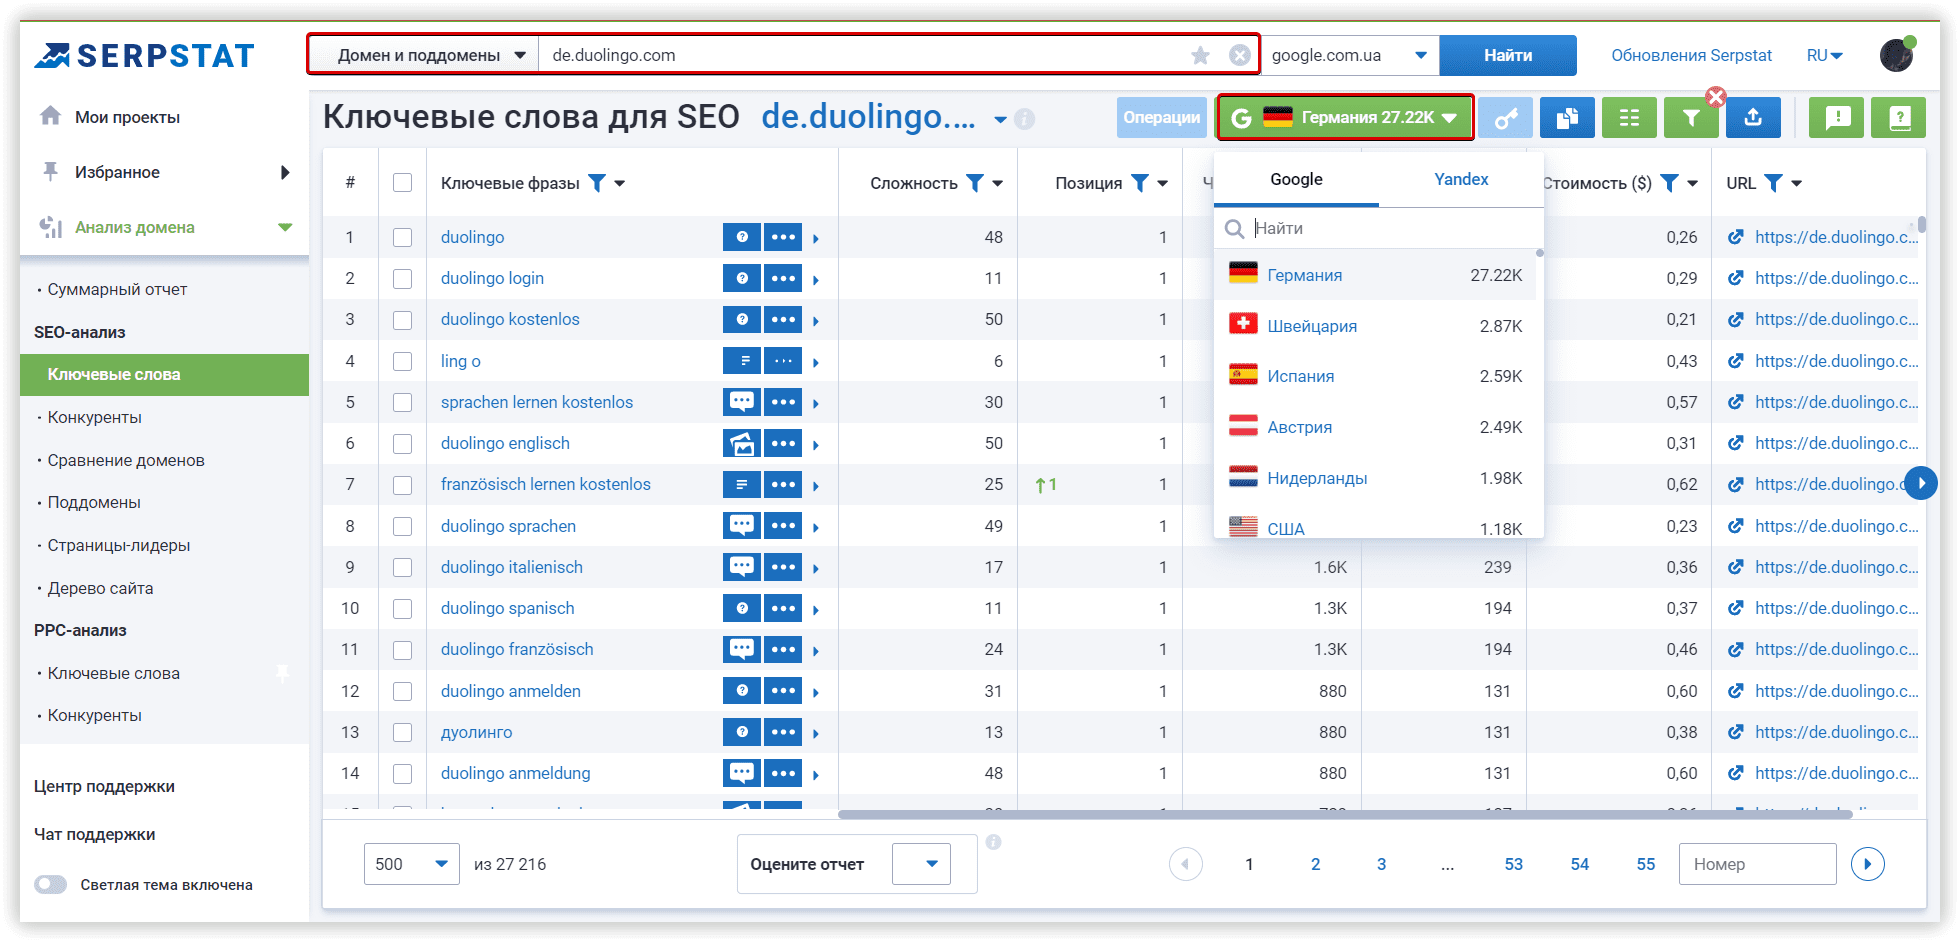
Task: Filter the URL column
Action: click(x=1773, y=182)
